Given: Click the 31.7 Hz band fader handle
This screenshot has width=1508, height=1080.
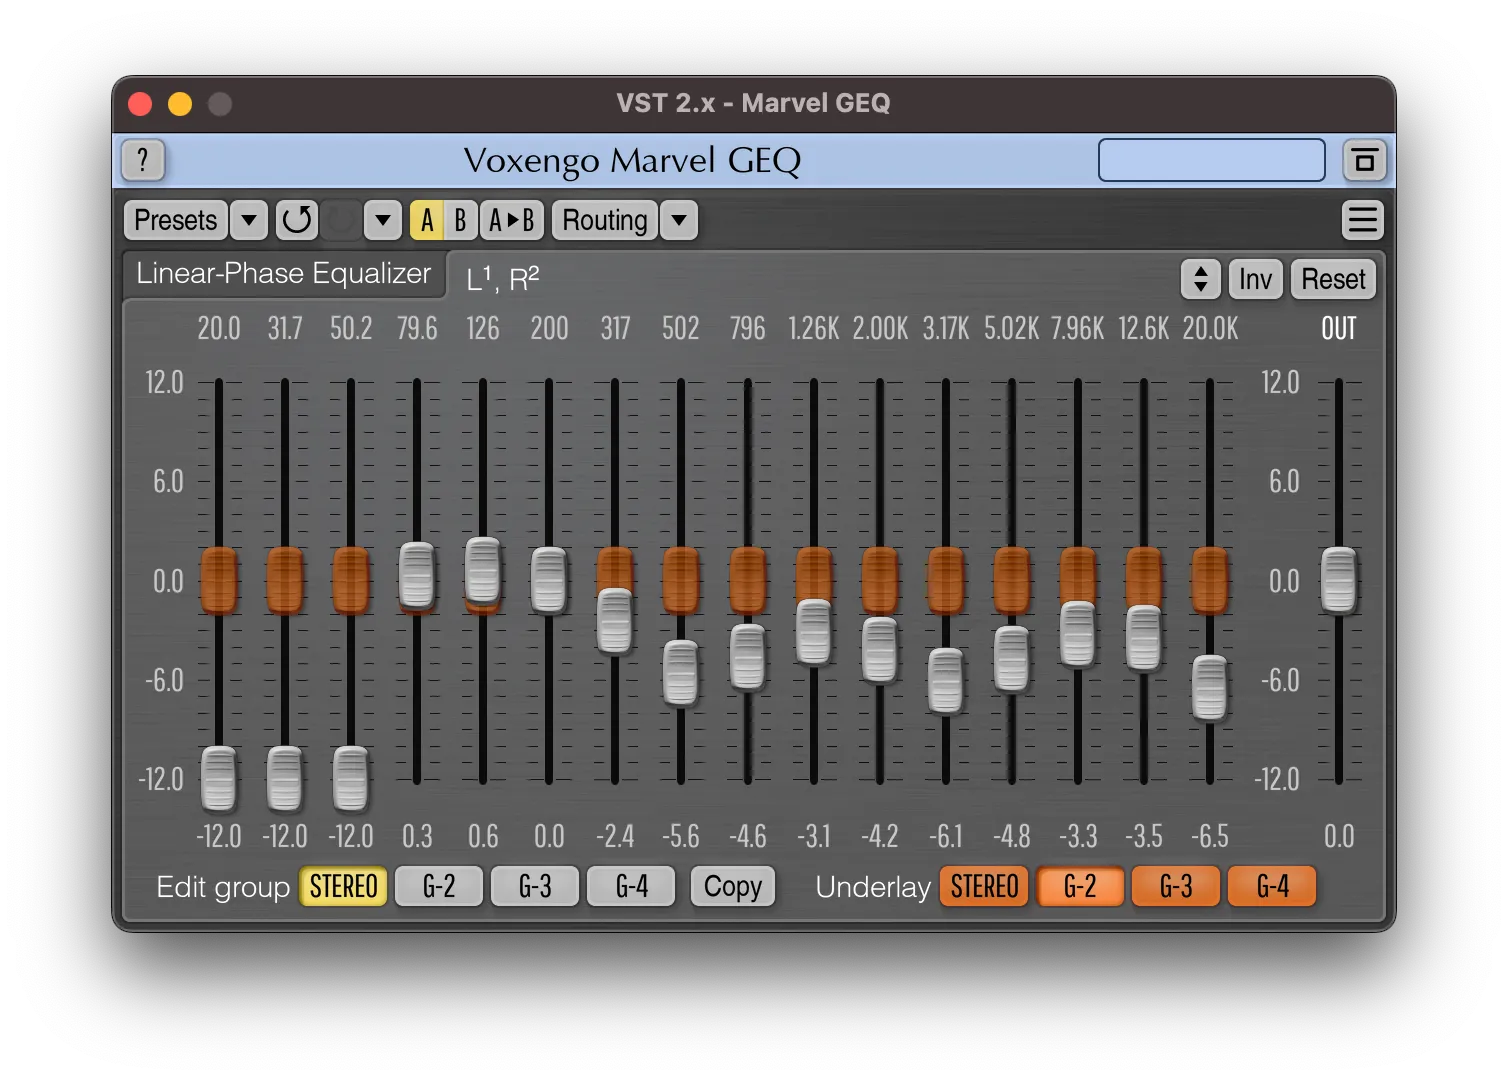Looking at the screenshot, I should 285,778.
